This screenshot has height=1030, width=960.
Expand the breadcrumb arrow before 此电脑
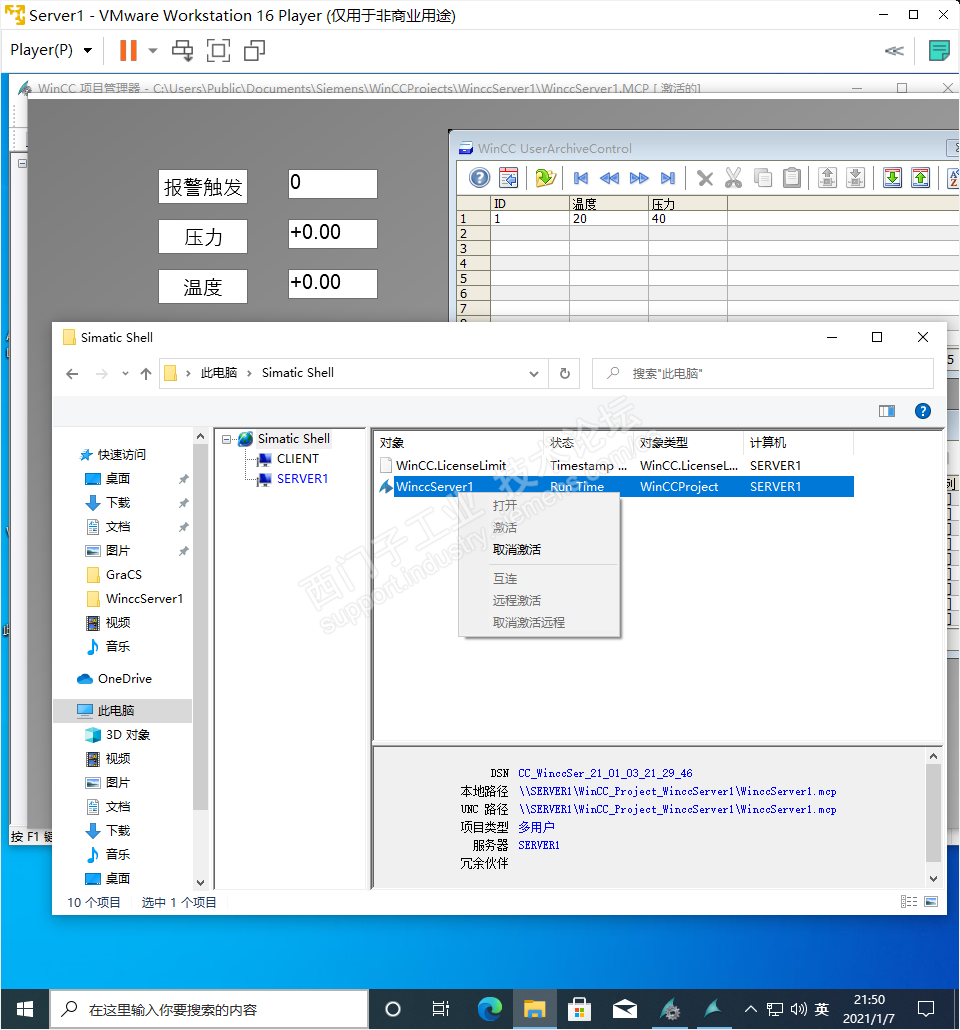(x=188, y=373)
